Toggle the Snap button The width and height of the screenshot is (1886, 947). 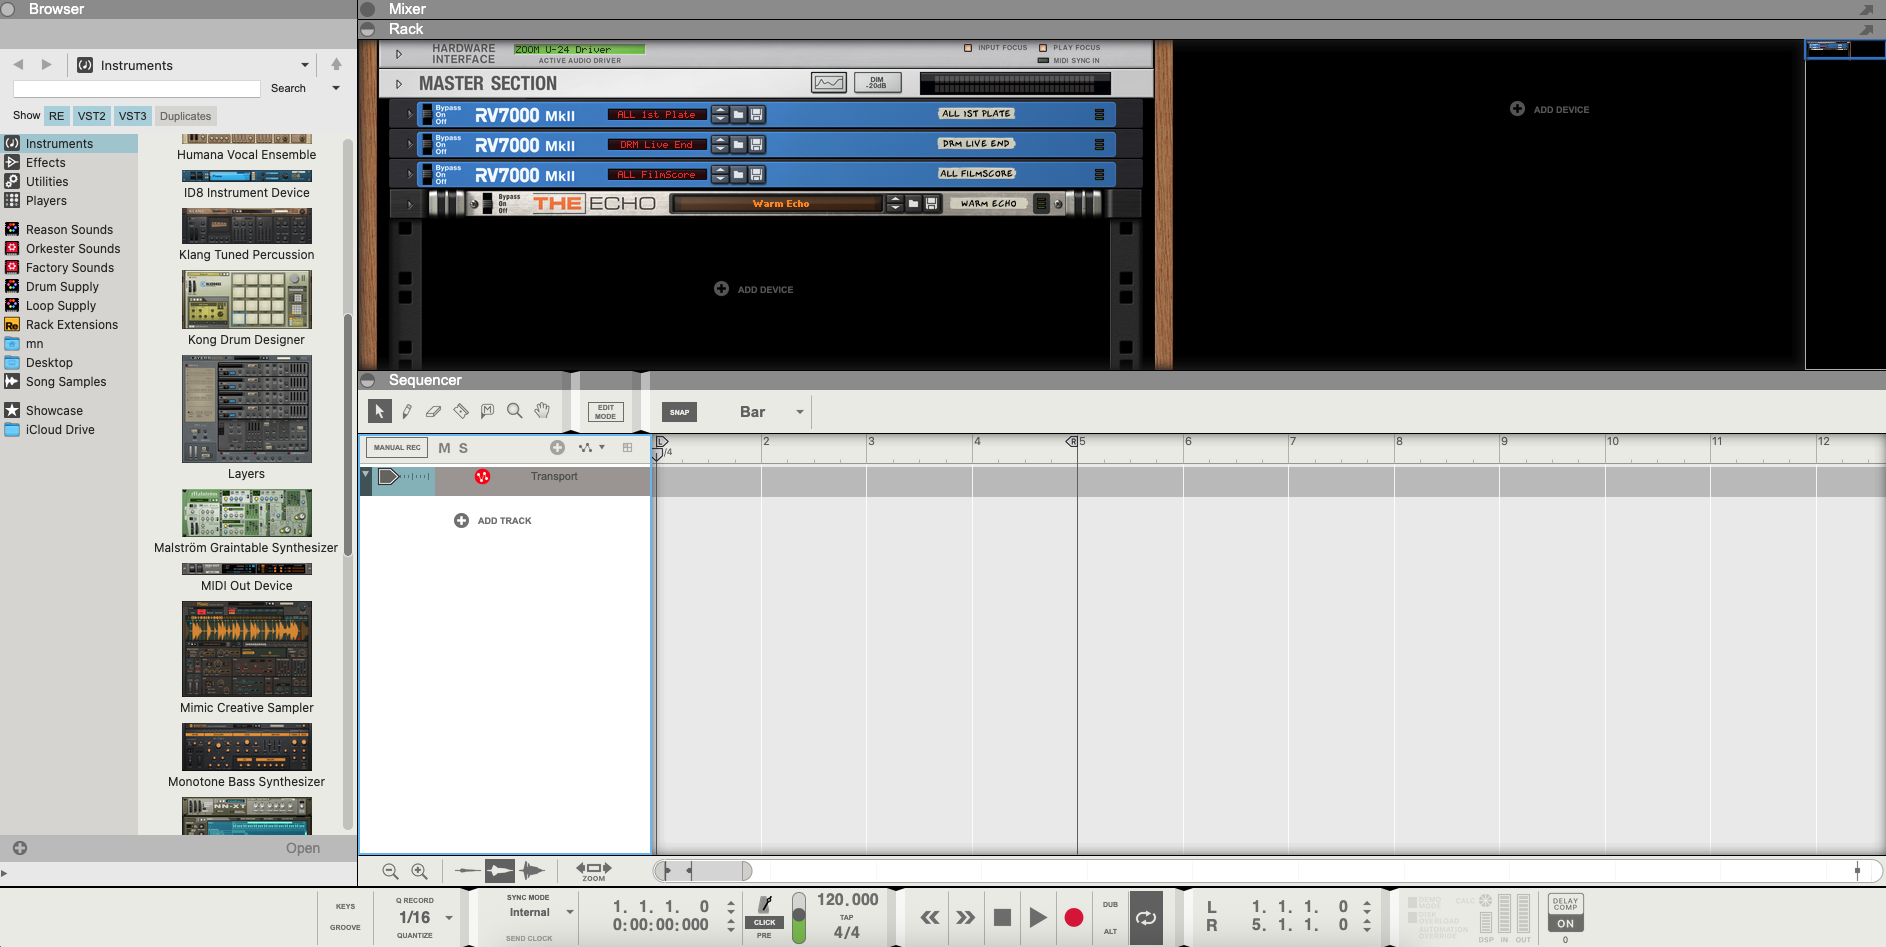click(x=680, y=412)
